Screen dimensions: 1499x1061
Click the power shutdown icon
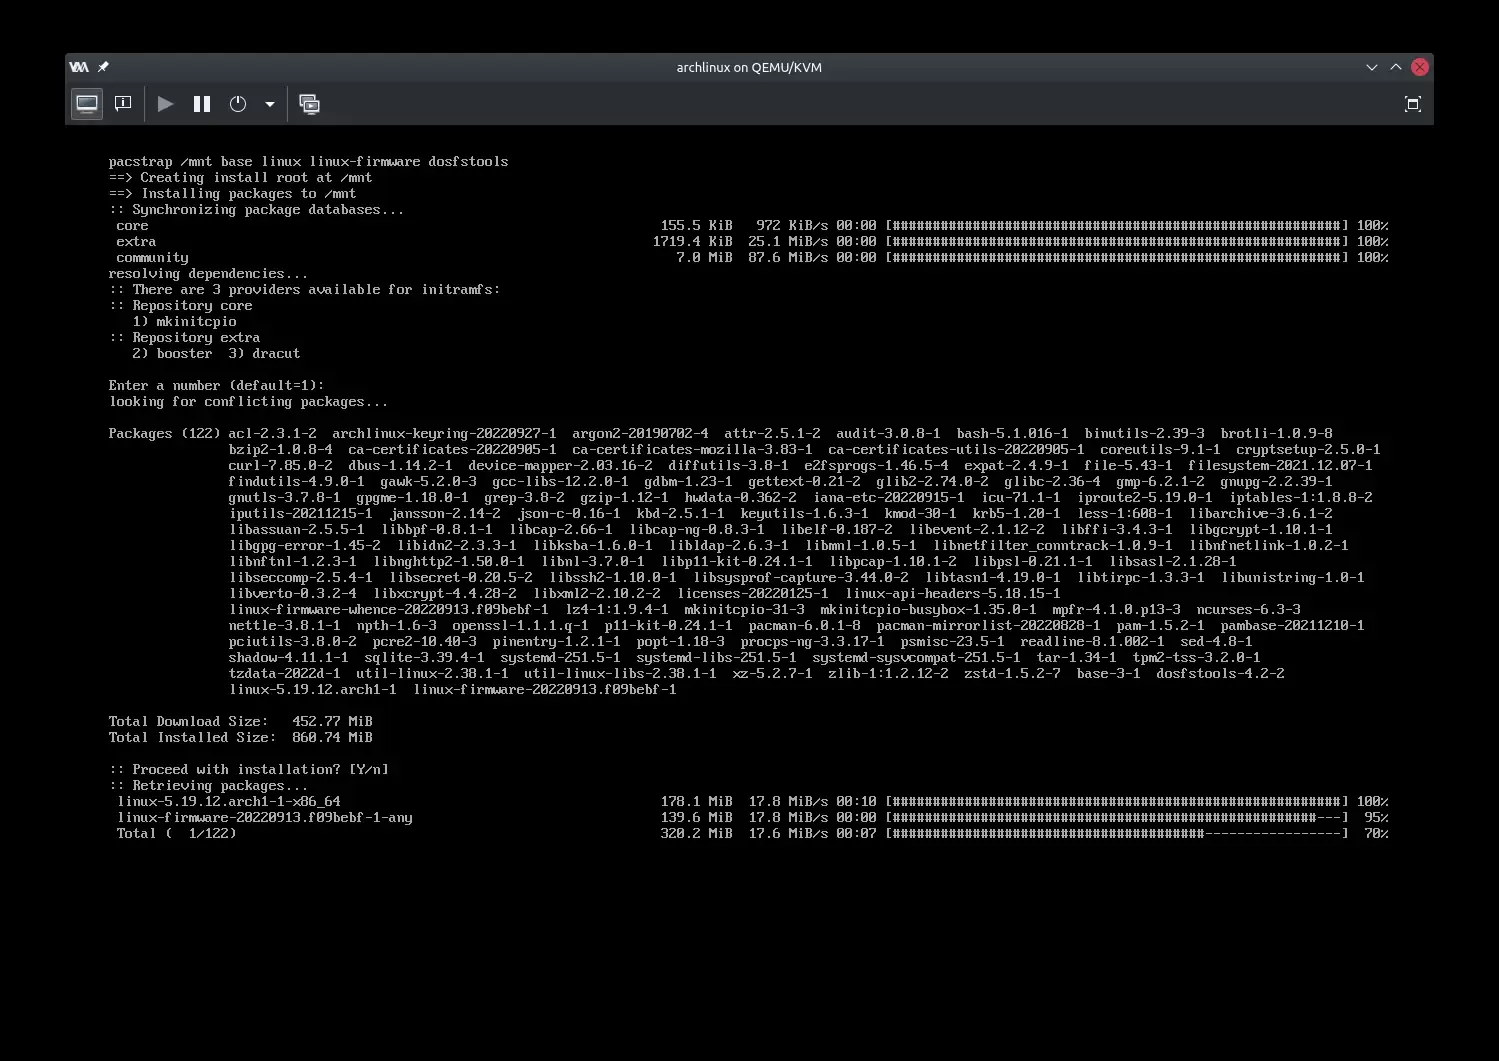coord(238,104)
